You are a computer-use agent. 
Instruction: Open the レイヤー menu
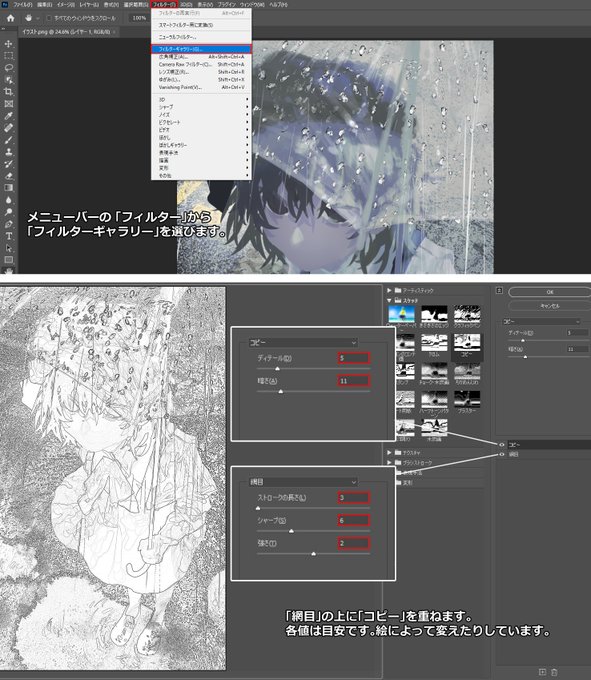click(89, 5)
